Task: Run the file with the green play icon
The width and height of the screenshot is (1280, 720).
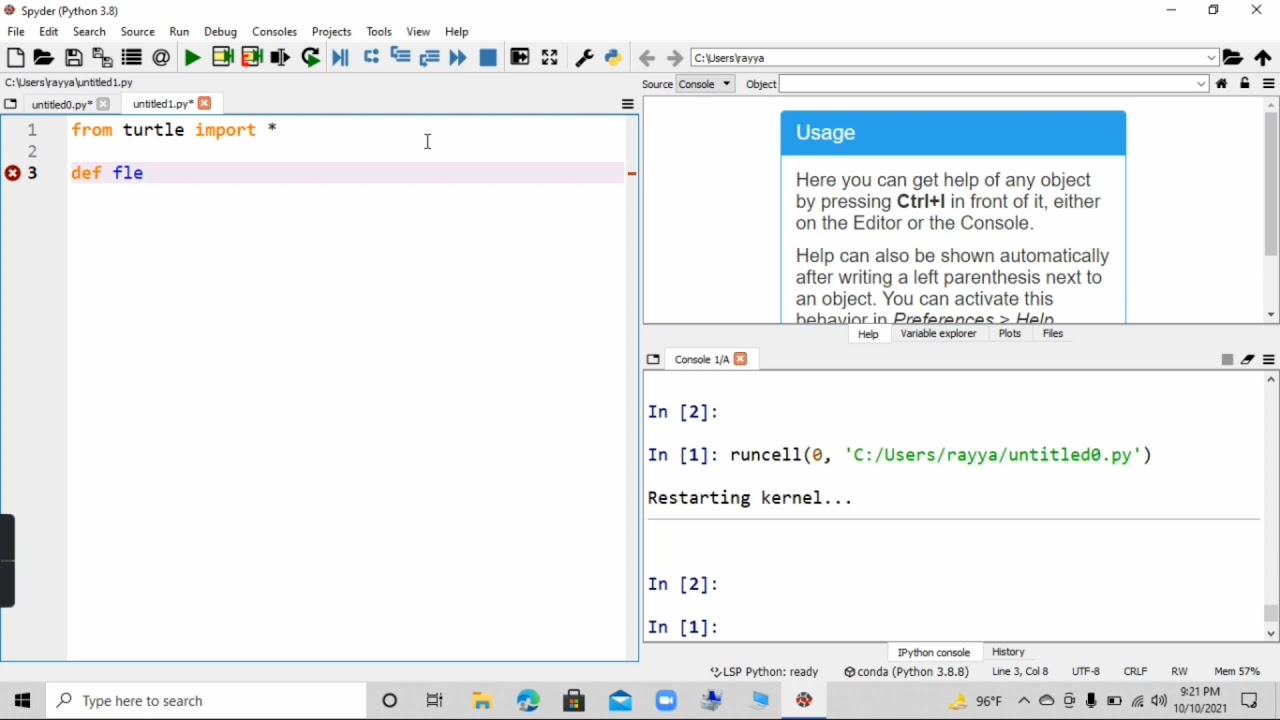Action: pyautogui.click(x=192, y=58)
